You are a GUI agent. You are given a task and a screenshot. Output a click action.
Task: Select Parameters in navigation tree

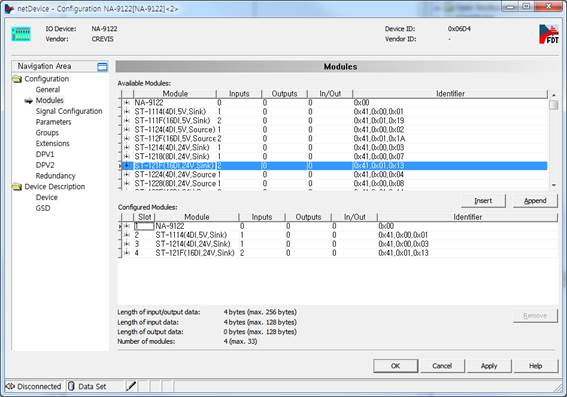[54, 122]
